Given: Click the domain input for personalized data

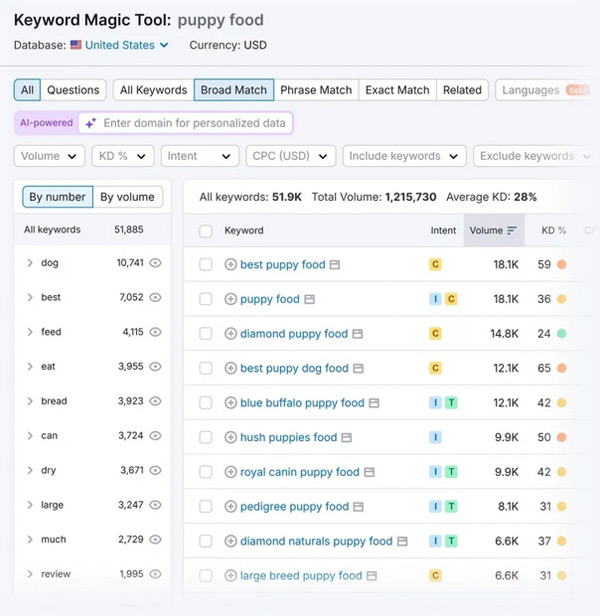Looking at the screenshot, I should [x=195, y=123].
